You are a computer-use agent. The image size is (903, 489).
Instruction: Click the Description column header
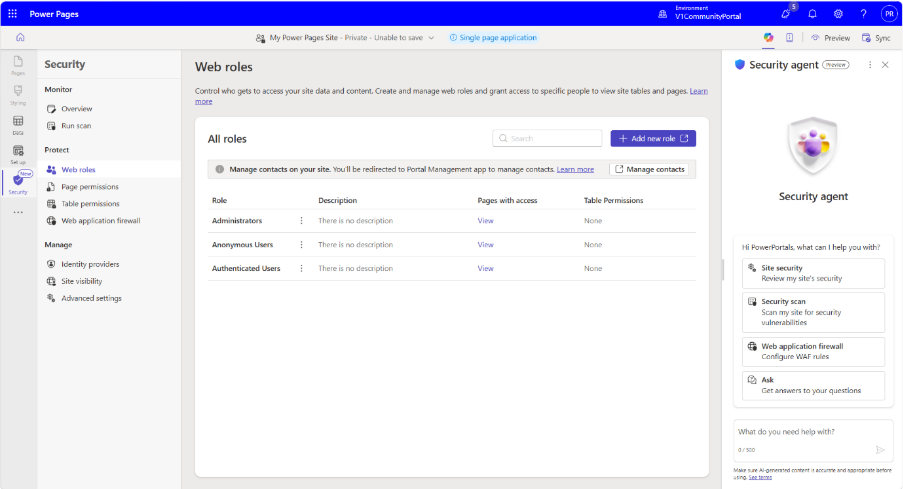click(x=337, y=200)
